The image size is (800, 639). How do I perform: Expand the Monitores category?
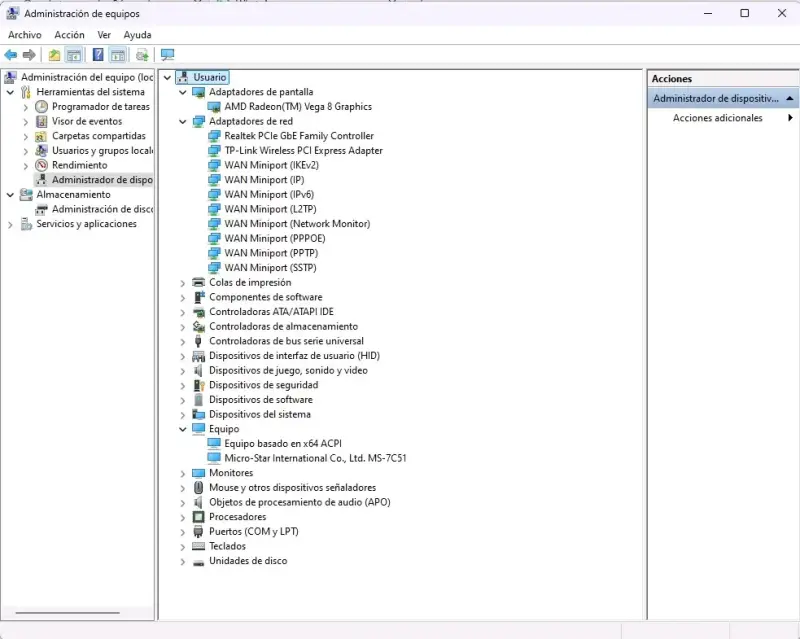(x=183, y=474)
